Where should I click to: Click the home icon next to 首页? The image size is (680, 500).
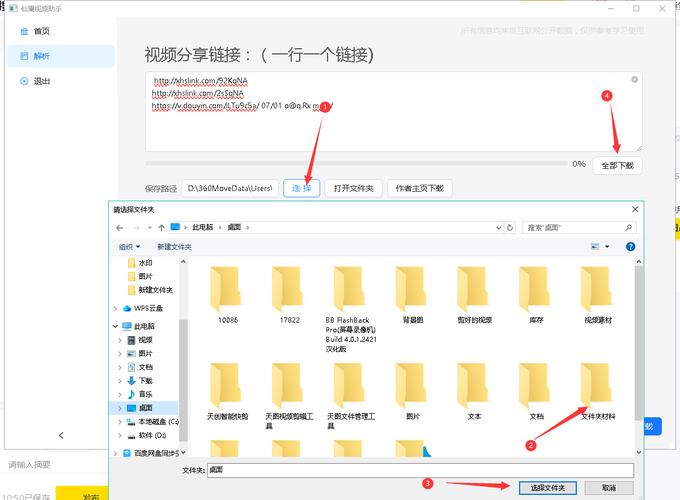click(24, 31)
